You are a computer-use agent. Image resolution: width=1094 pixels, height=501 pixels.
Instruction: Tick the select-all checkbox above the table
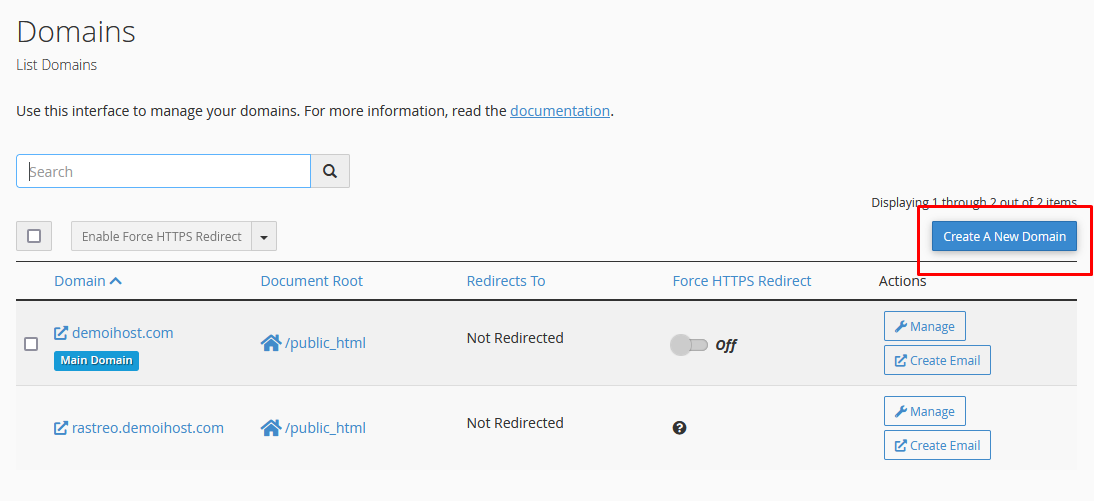pos(34,236)
